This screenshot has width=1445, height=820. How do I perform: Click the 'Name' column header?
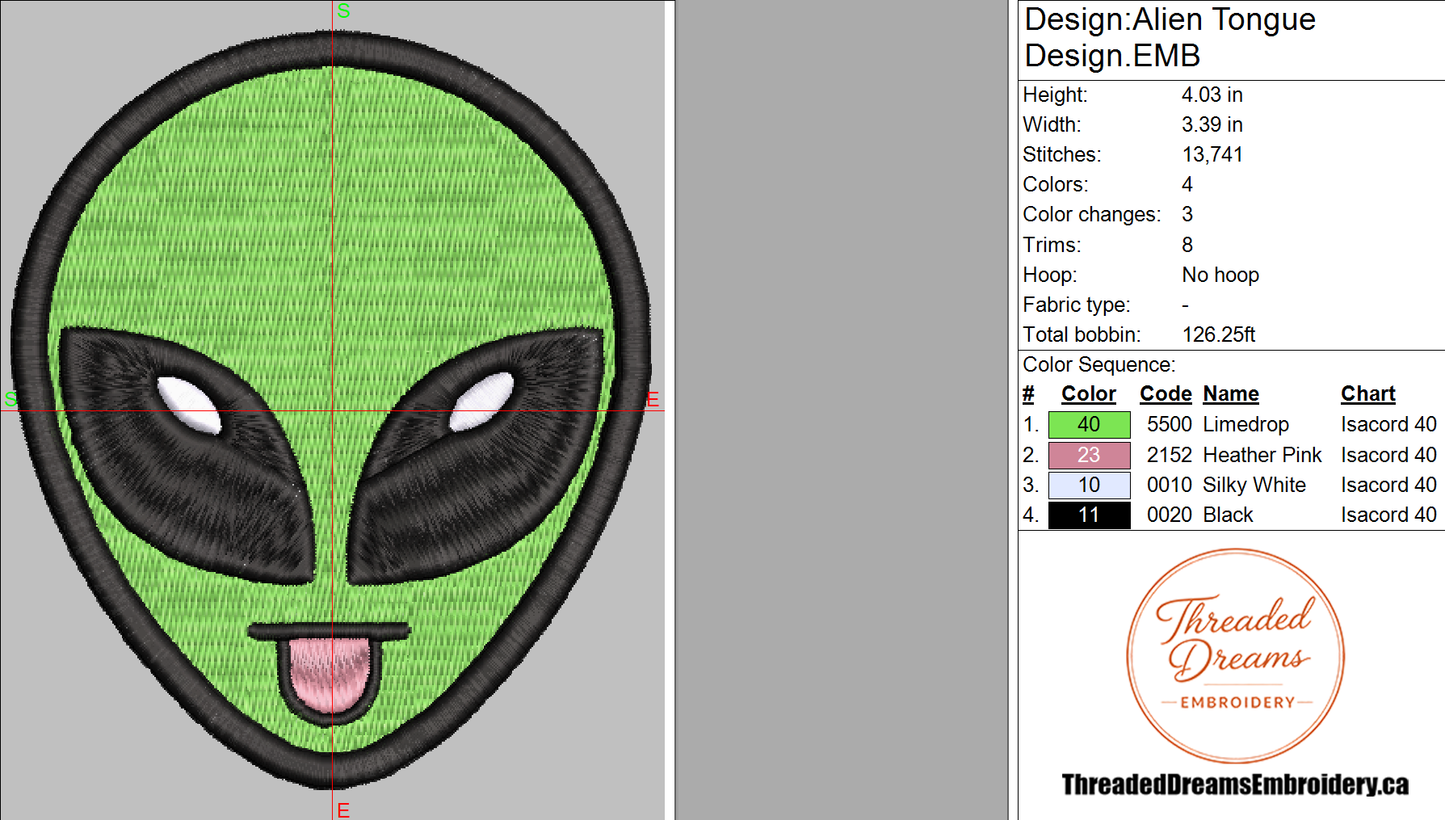pyautogui.click(x=1231, y=394)
